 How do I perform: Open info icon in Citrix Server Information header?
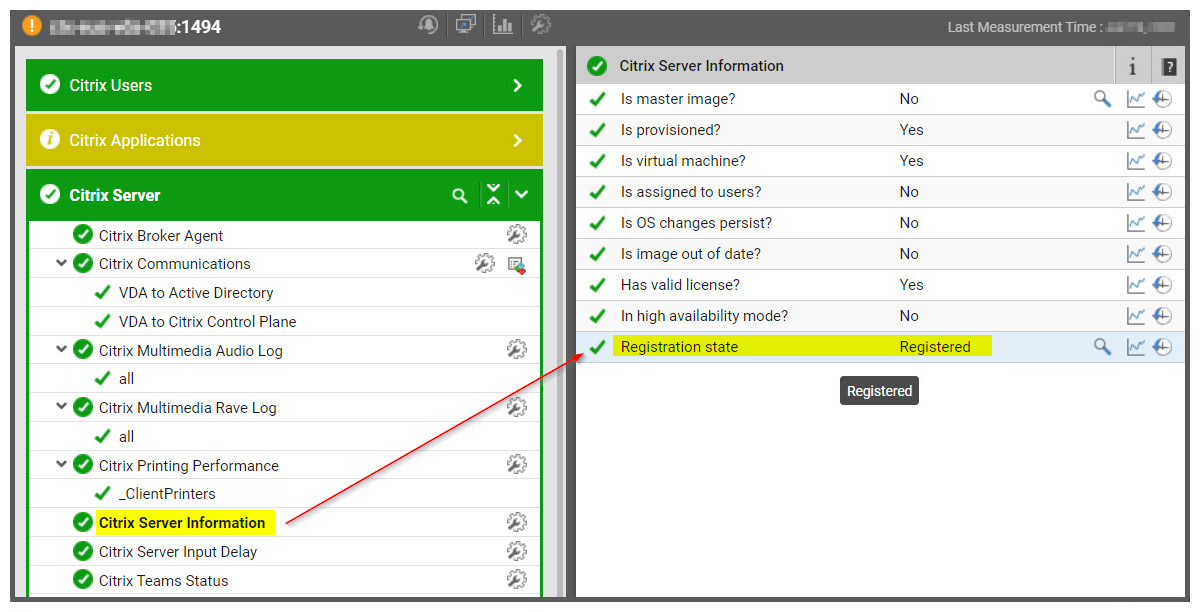point(1133,67)
